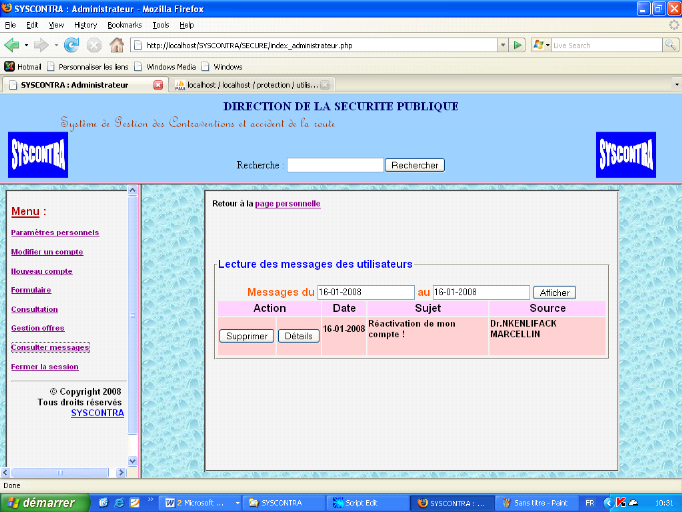The width and height of the screenshot is (682, 512).
Task: Open the History menu
Action: 86,24
